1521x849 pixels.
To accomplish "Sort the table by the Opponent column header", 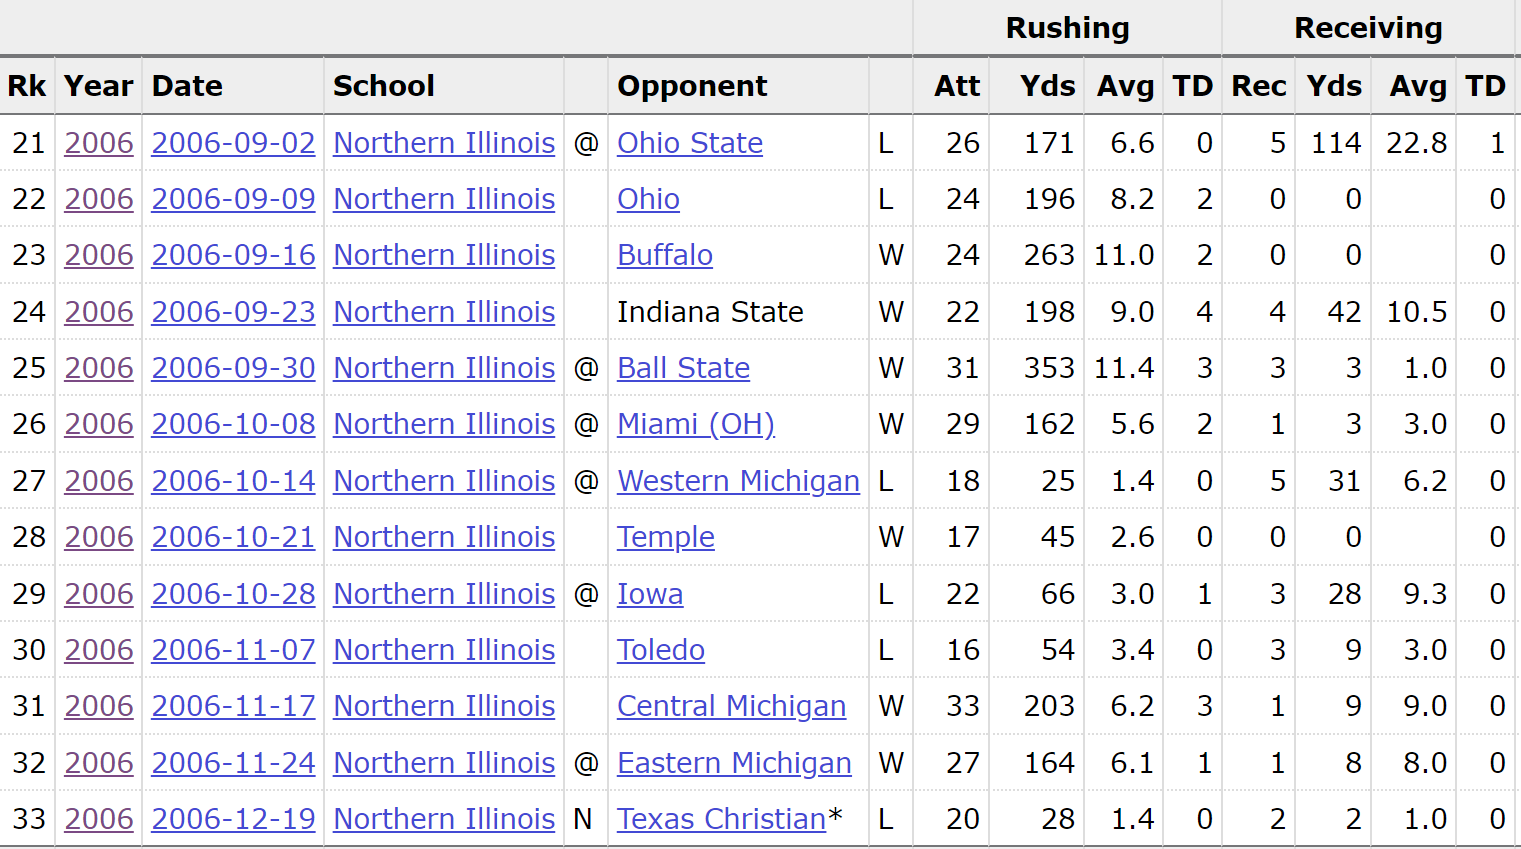I will pyautogui.click(x=692, y=86).
